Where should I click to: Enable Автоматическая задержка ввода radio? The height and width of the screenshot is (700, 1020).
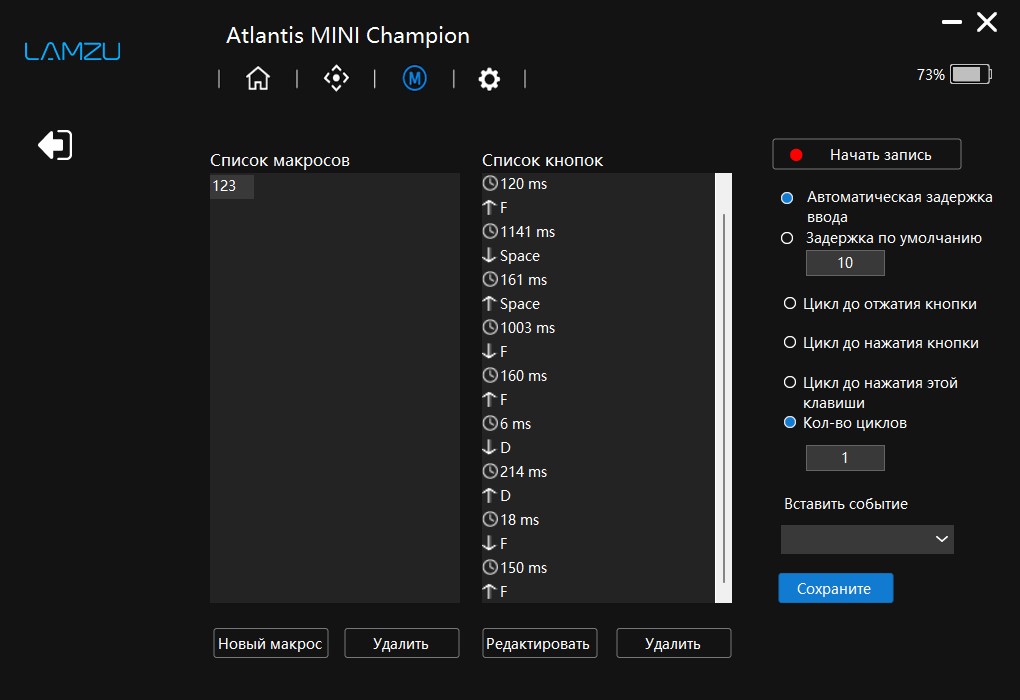point(787,198)
